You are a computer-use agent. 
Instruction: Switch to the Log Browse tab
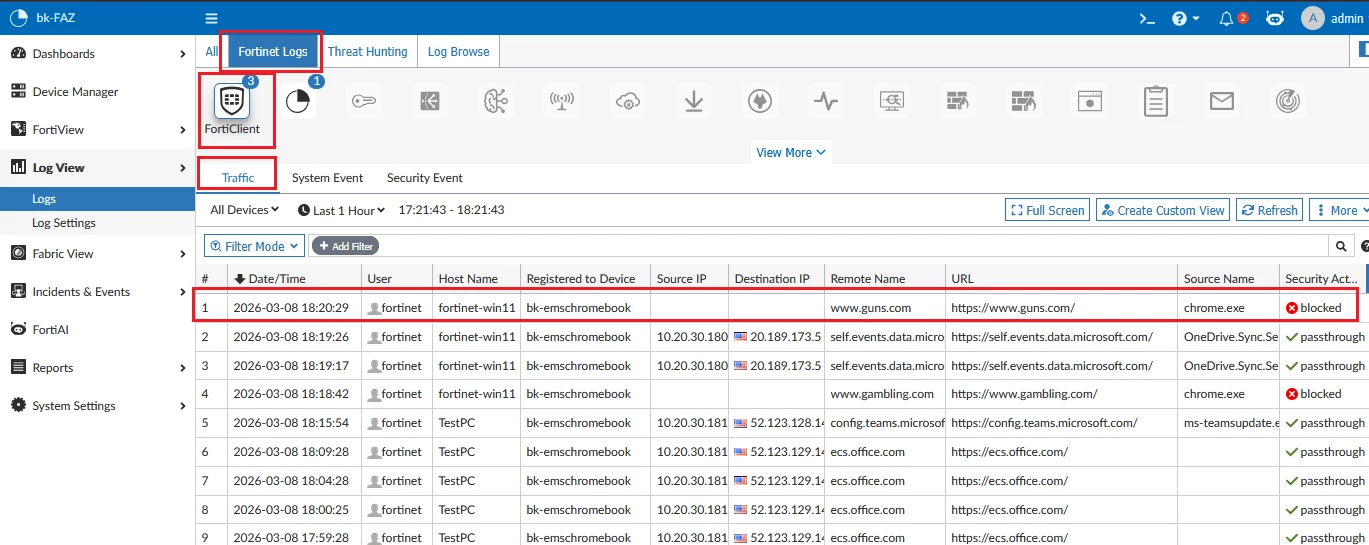point(459,51)
